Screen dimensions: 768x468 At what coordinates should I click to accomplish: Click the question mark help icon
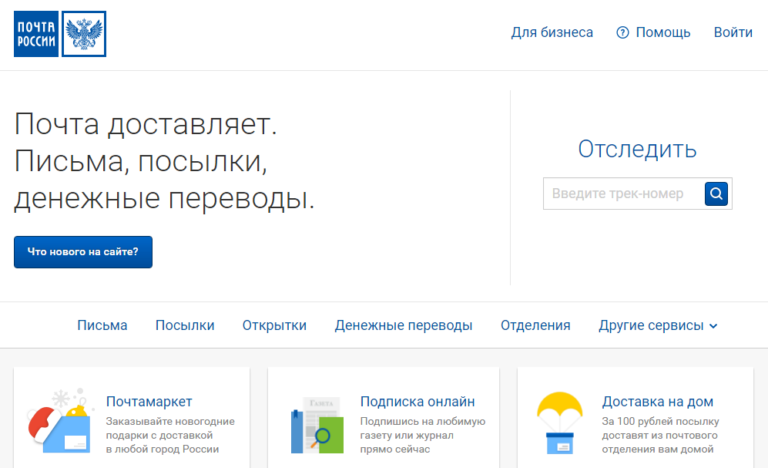click(x=623, y=33)
